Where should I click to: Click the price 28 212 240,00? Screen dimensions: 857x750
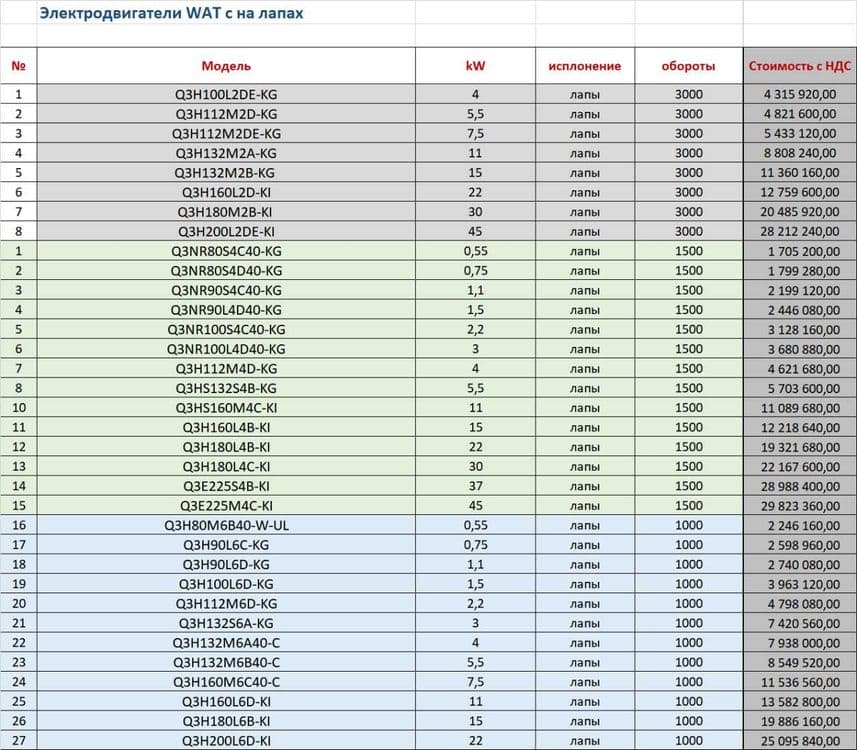pos(800,232)
